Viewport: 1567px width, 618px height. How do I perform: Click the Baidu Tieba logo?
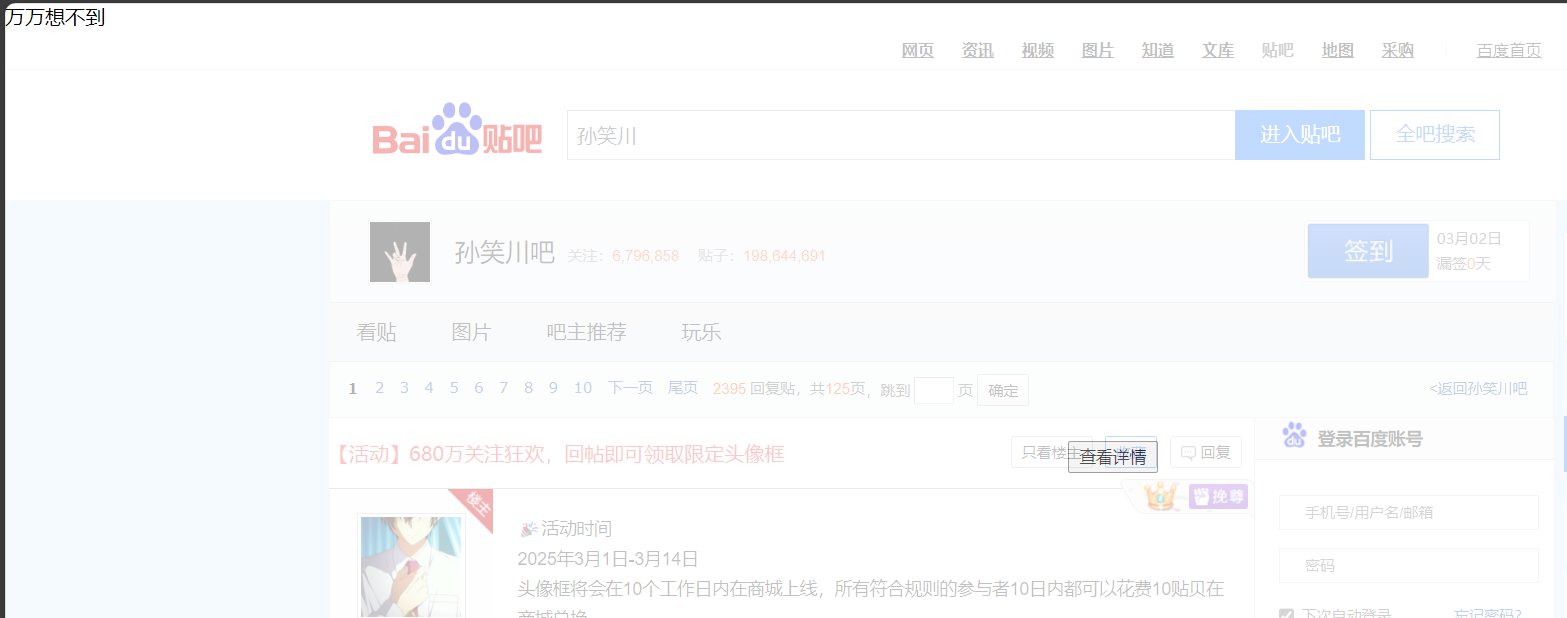pos(457,130)
